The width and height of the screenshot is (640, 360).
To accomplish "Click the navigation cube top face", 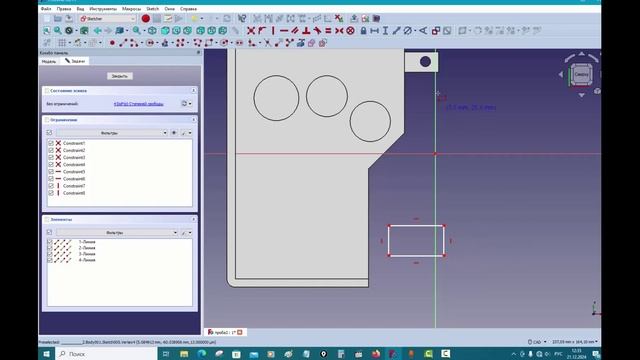I will (x=581, y=75).
